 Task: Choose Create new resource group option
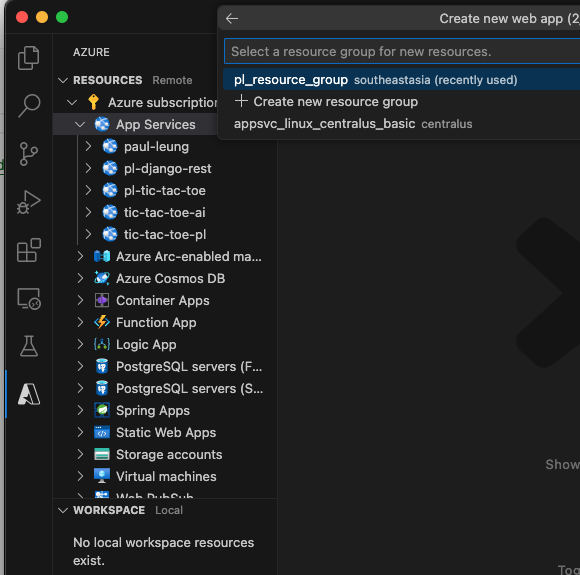click(x=401, y=102)
